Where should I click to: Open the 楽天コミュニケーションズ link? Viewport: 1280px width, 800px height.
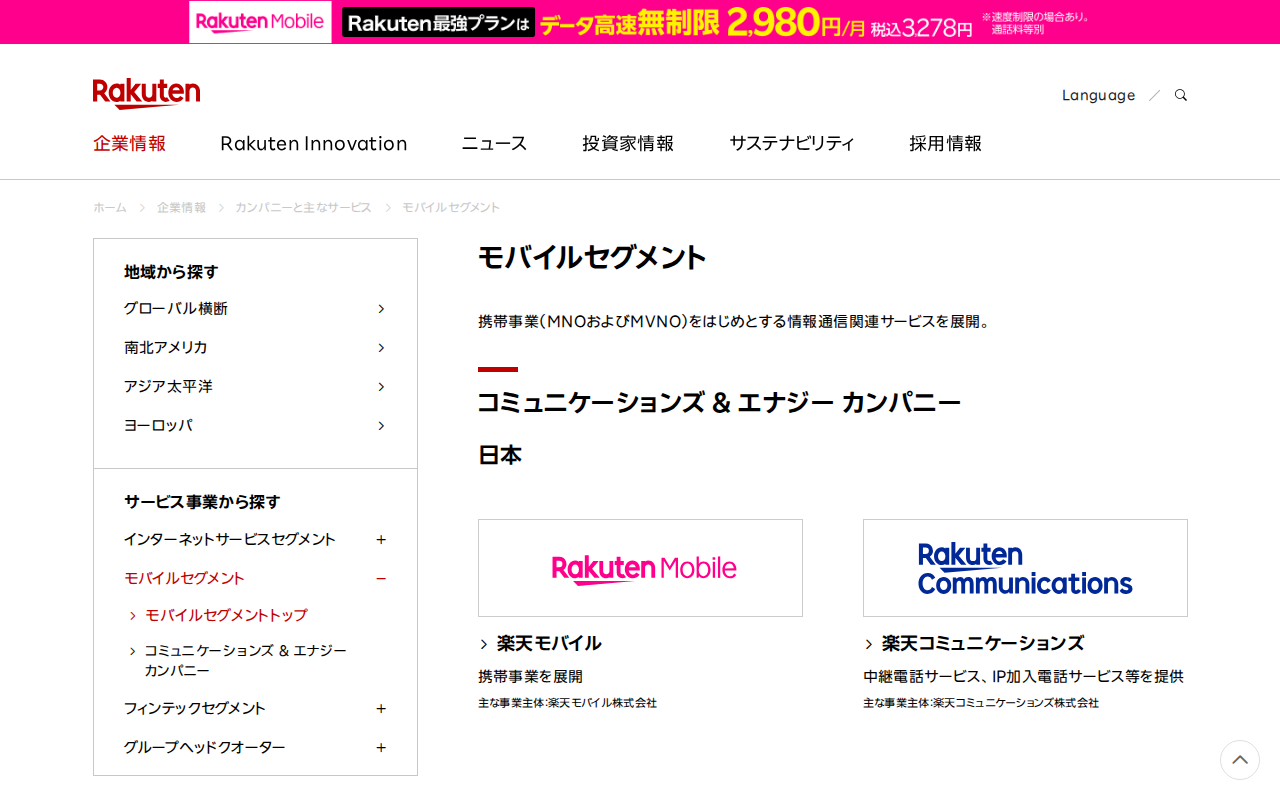pyautogui.click(x=983, y=643)
